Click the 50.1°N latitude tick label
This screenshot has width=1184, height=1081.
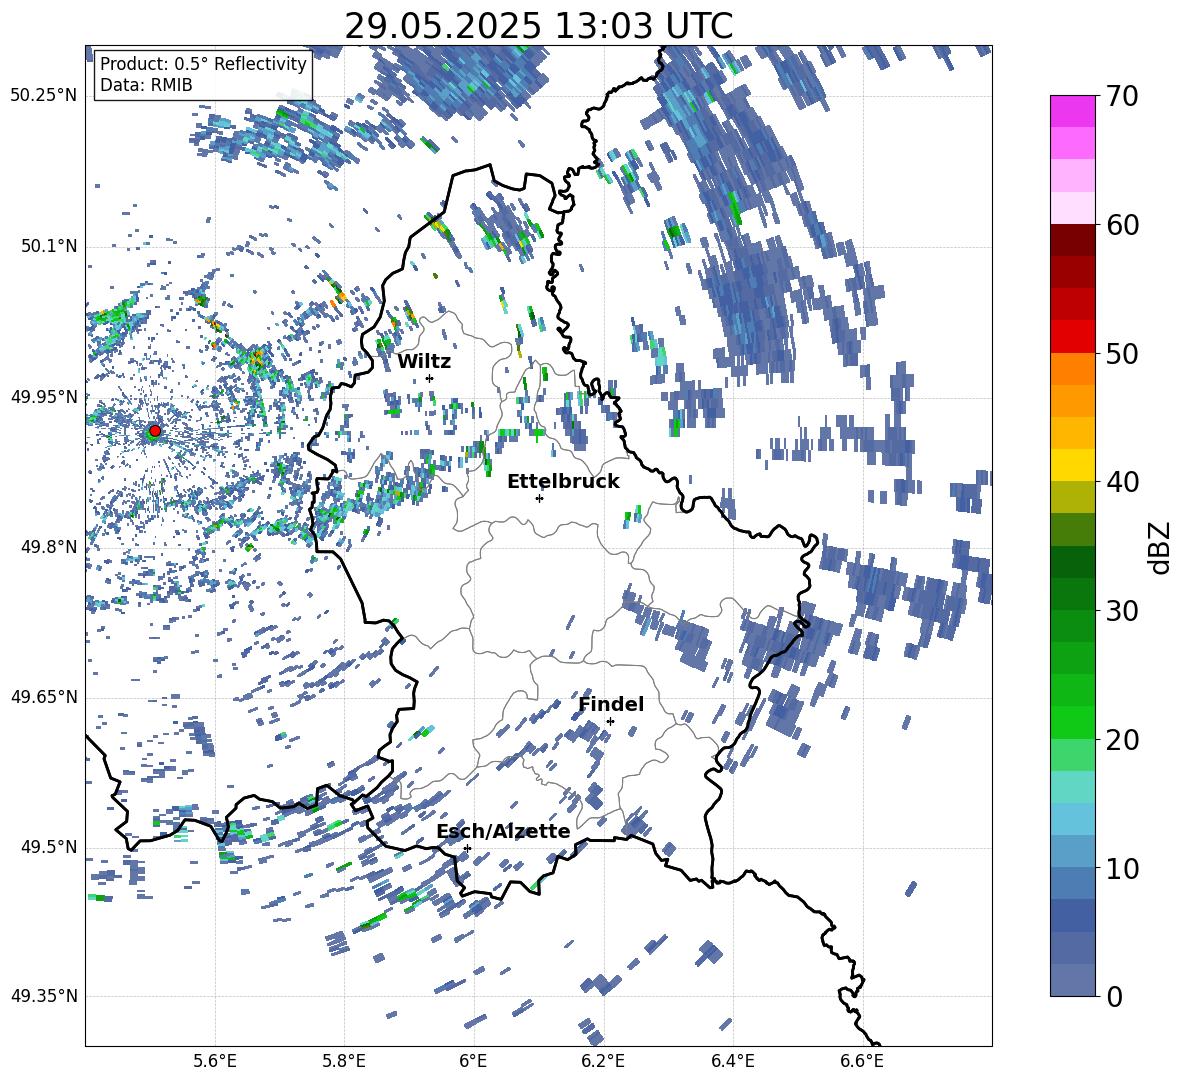(x=49, y=246)
